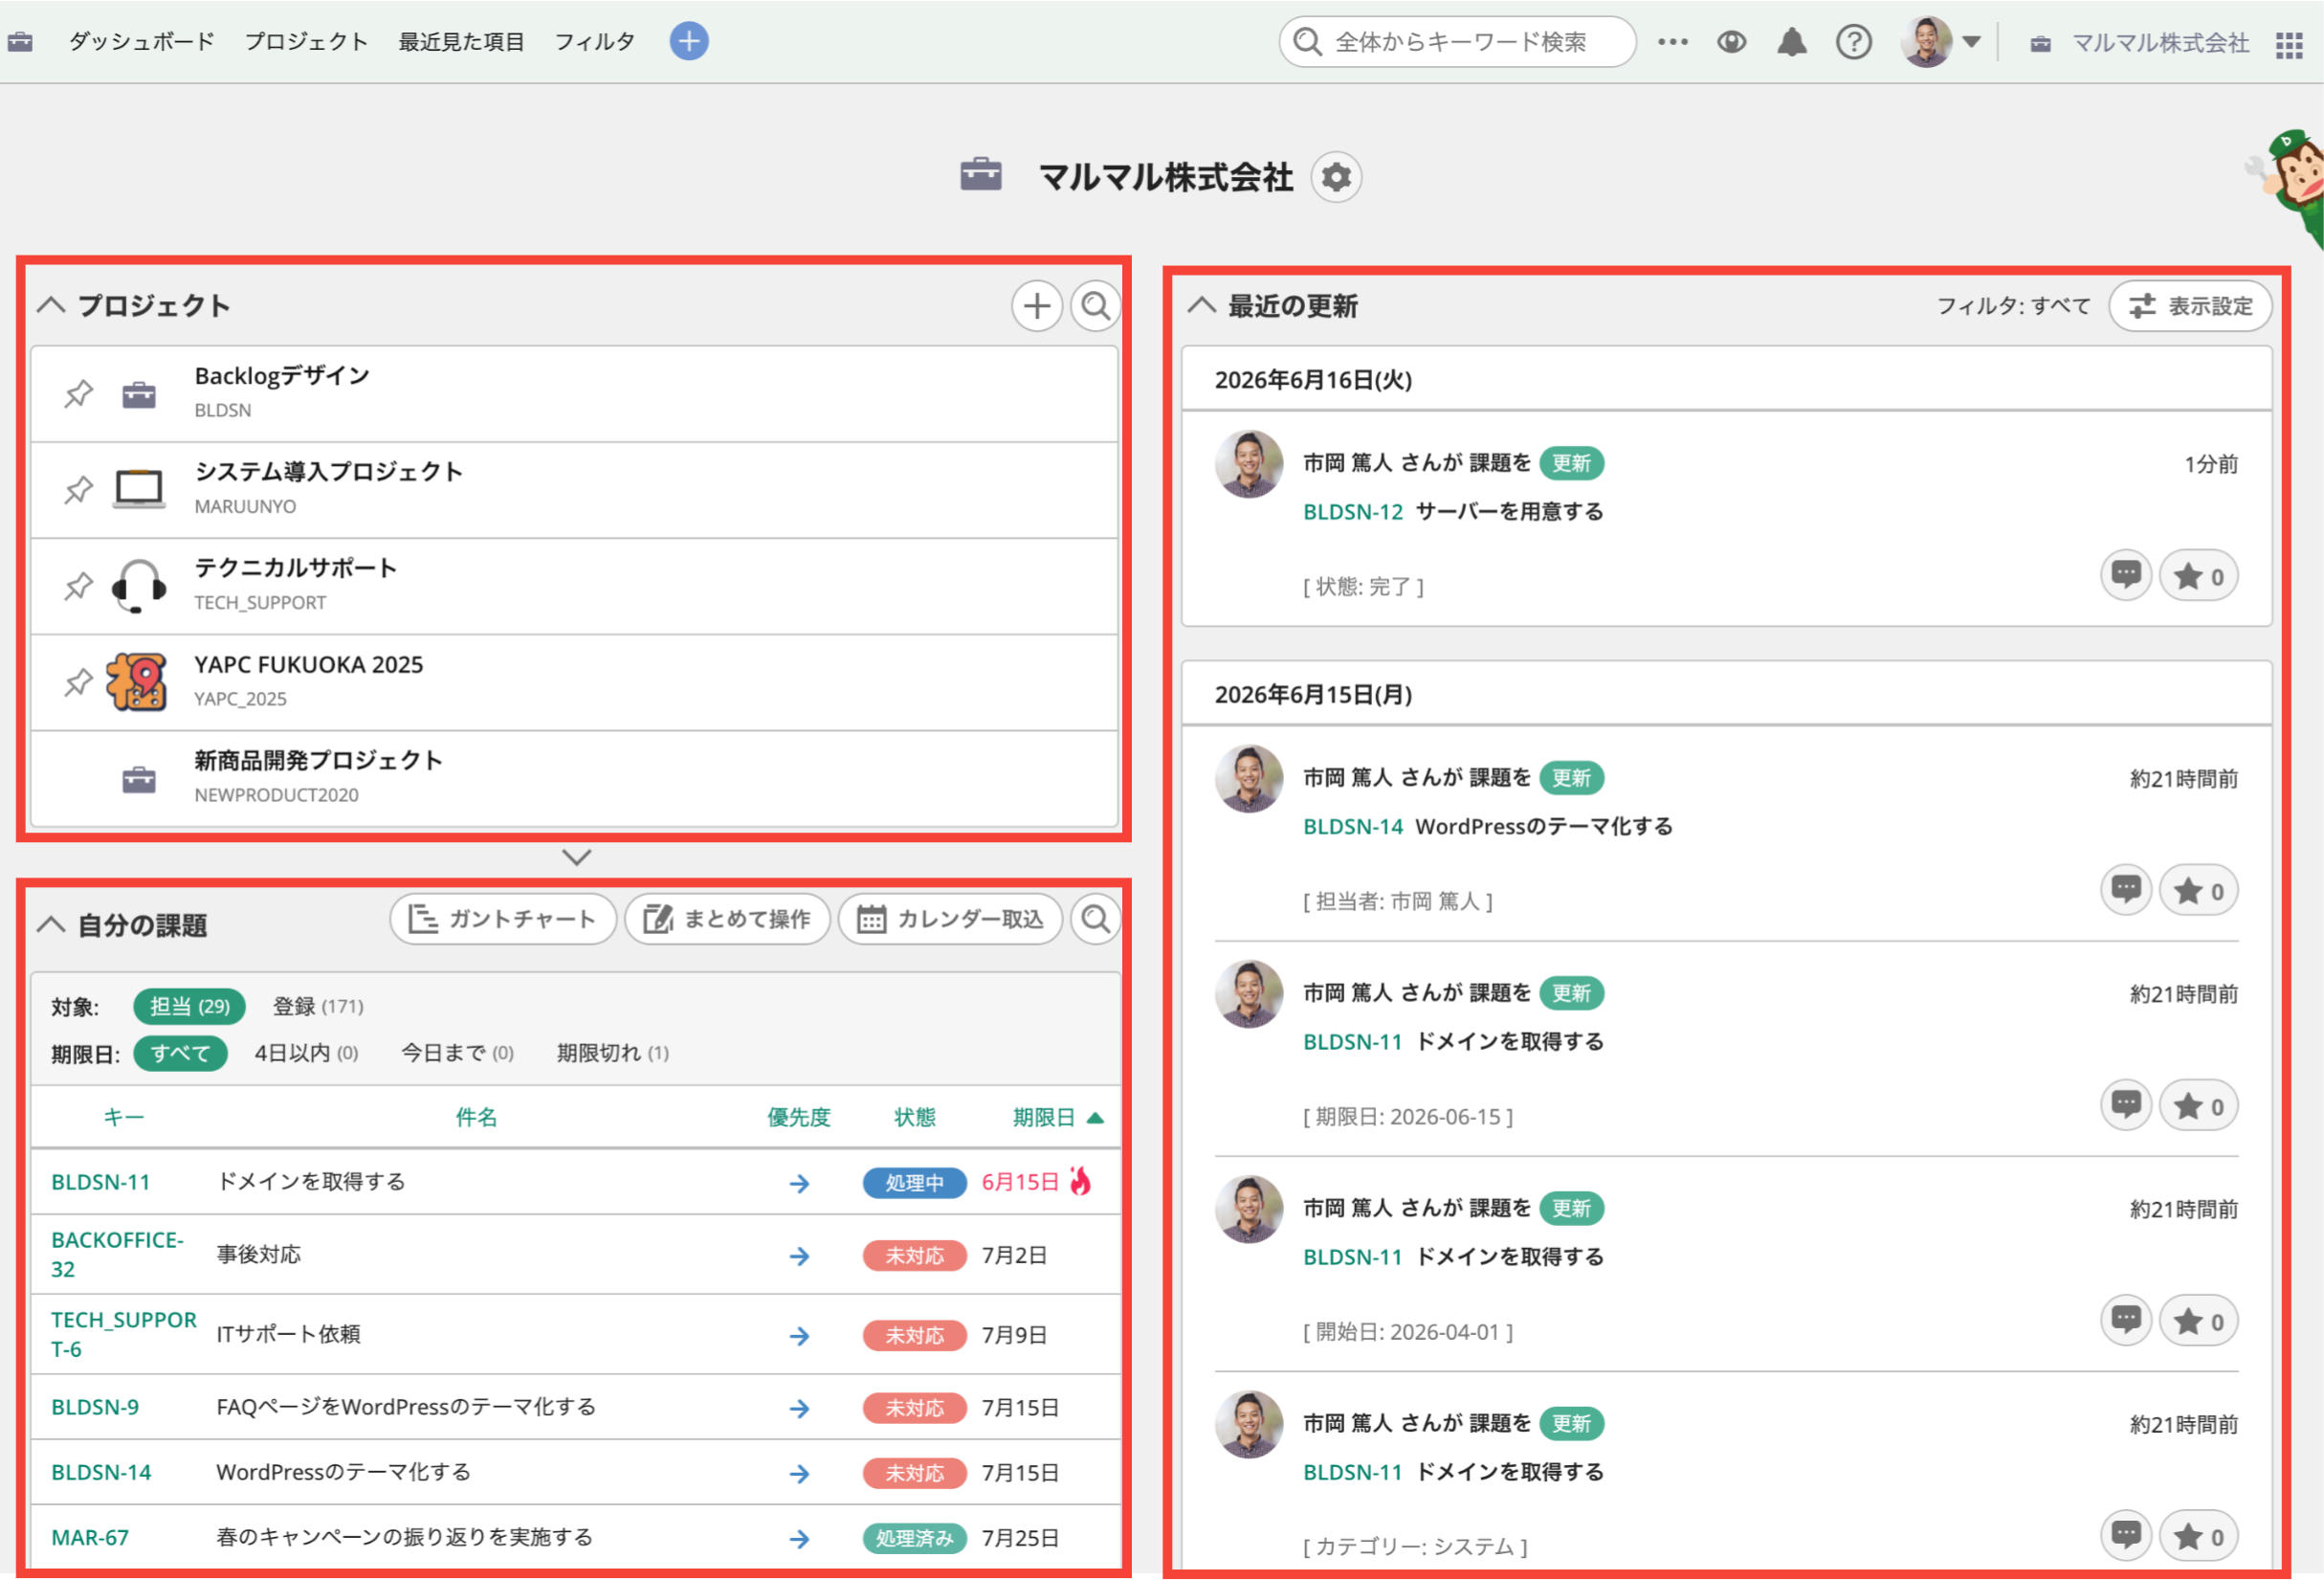
Task: Collapse the 最近の更新 panel
Action: [1201, 305]
